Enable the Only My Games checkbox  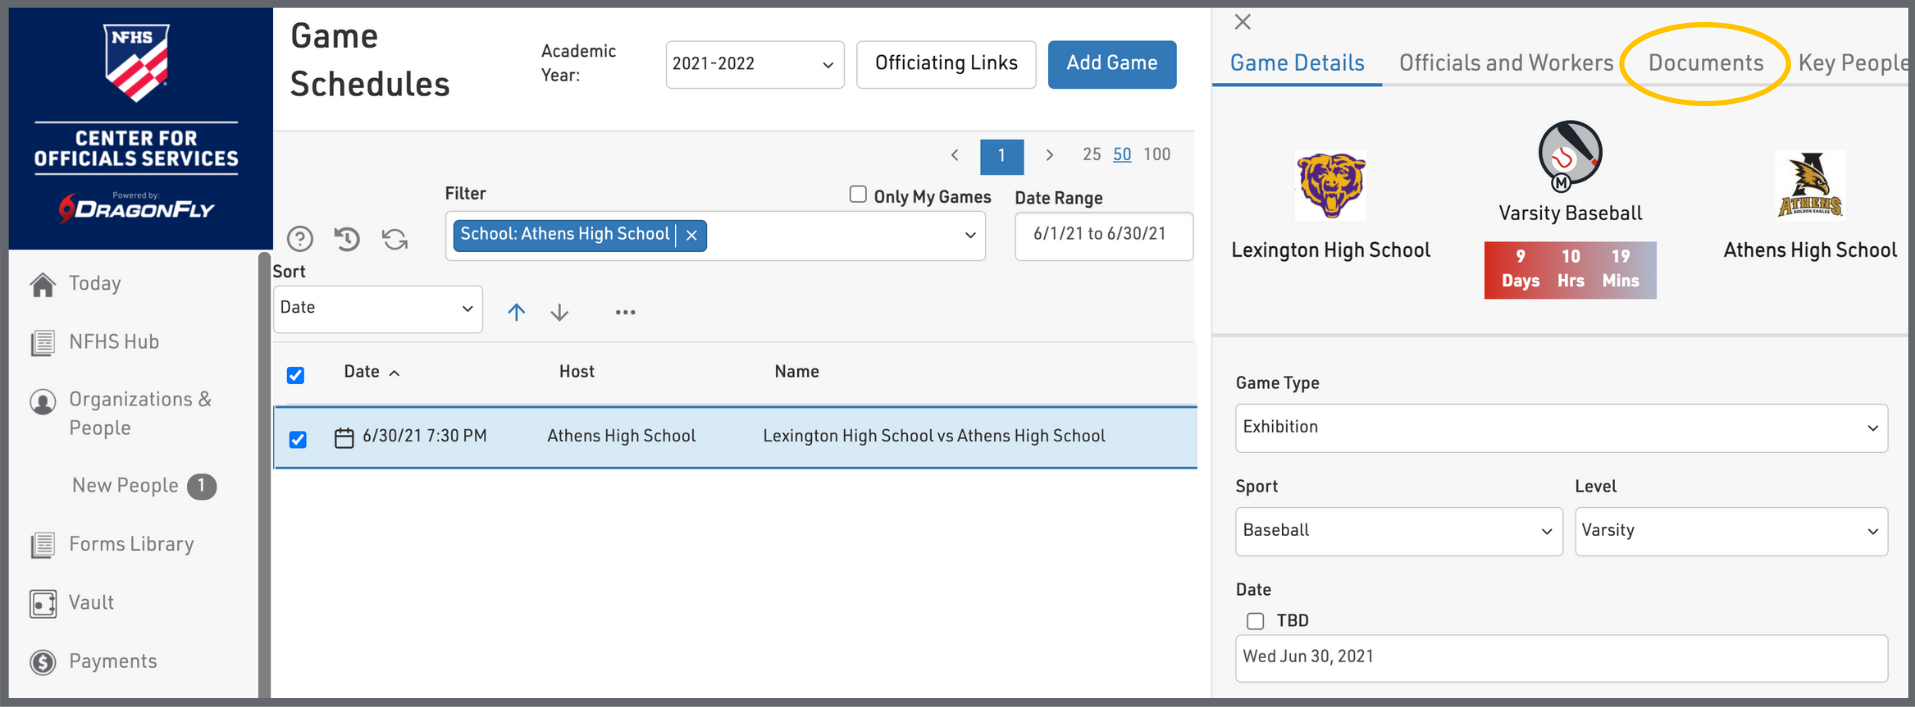tap(858, 195)
